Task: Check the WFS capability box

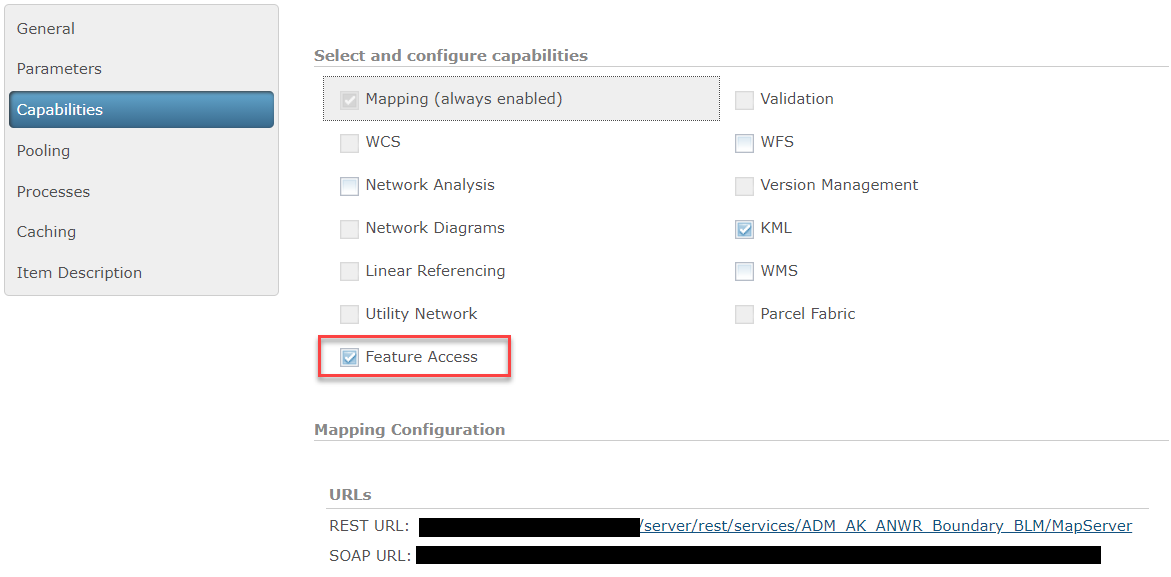Action: [744, 142]
